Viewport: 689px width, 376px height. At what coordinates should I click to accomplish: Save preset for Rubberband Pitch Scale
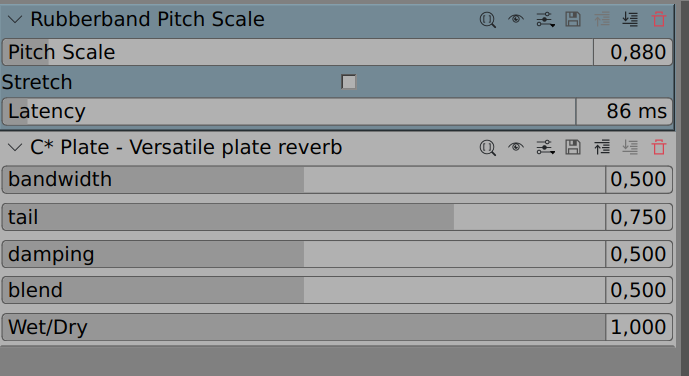coord(573,19)
